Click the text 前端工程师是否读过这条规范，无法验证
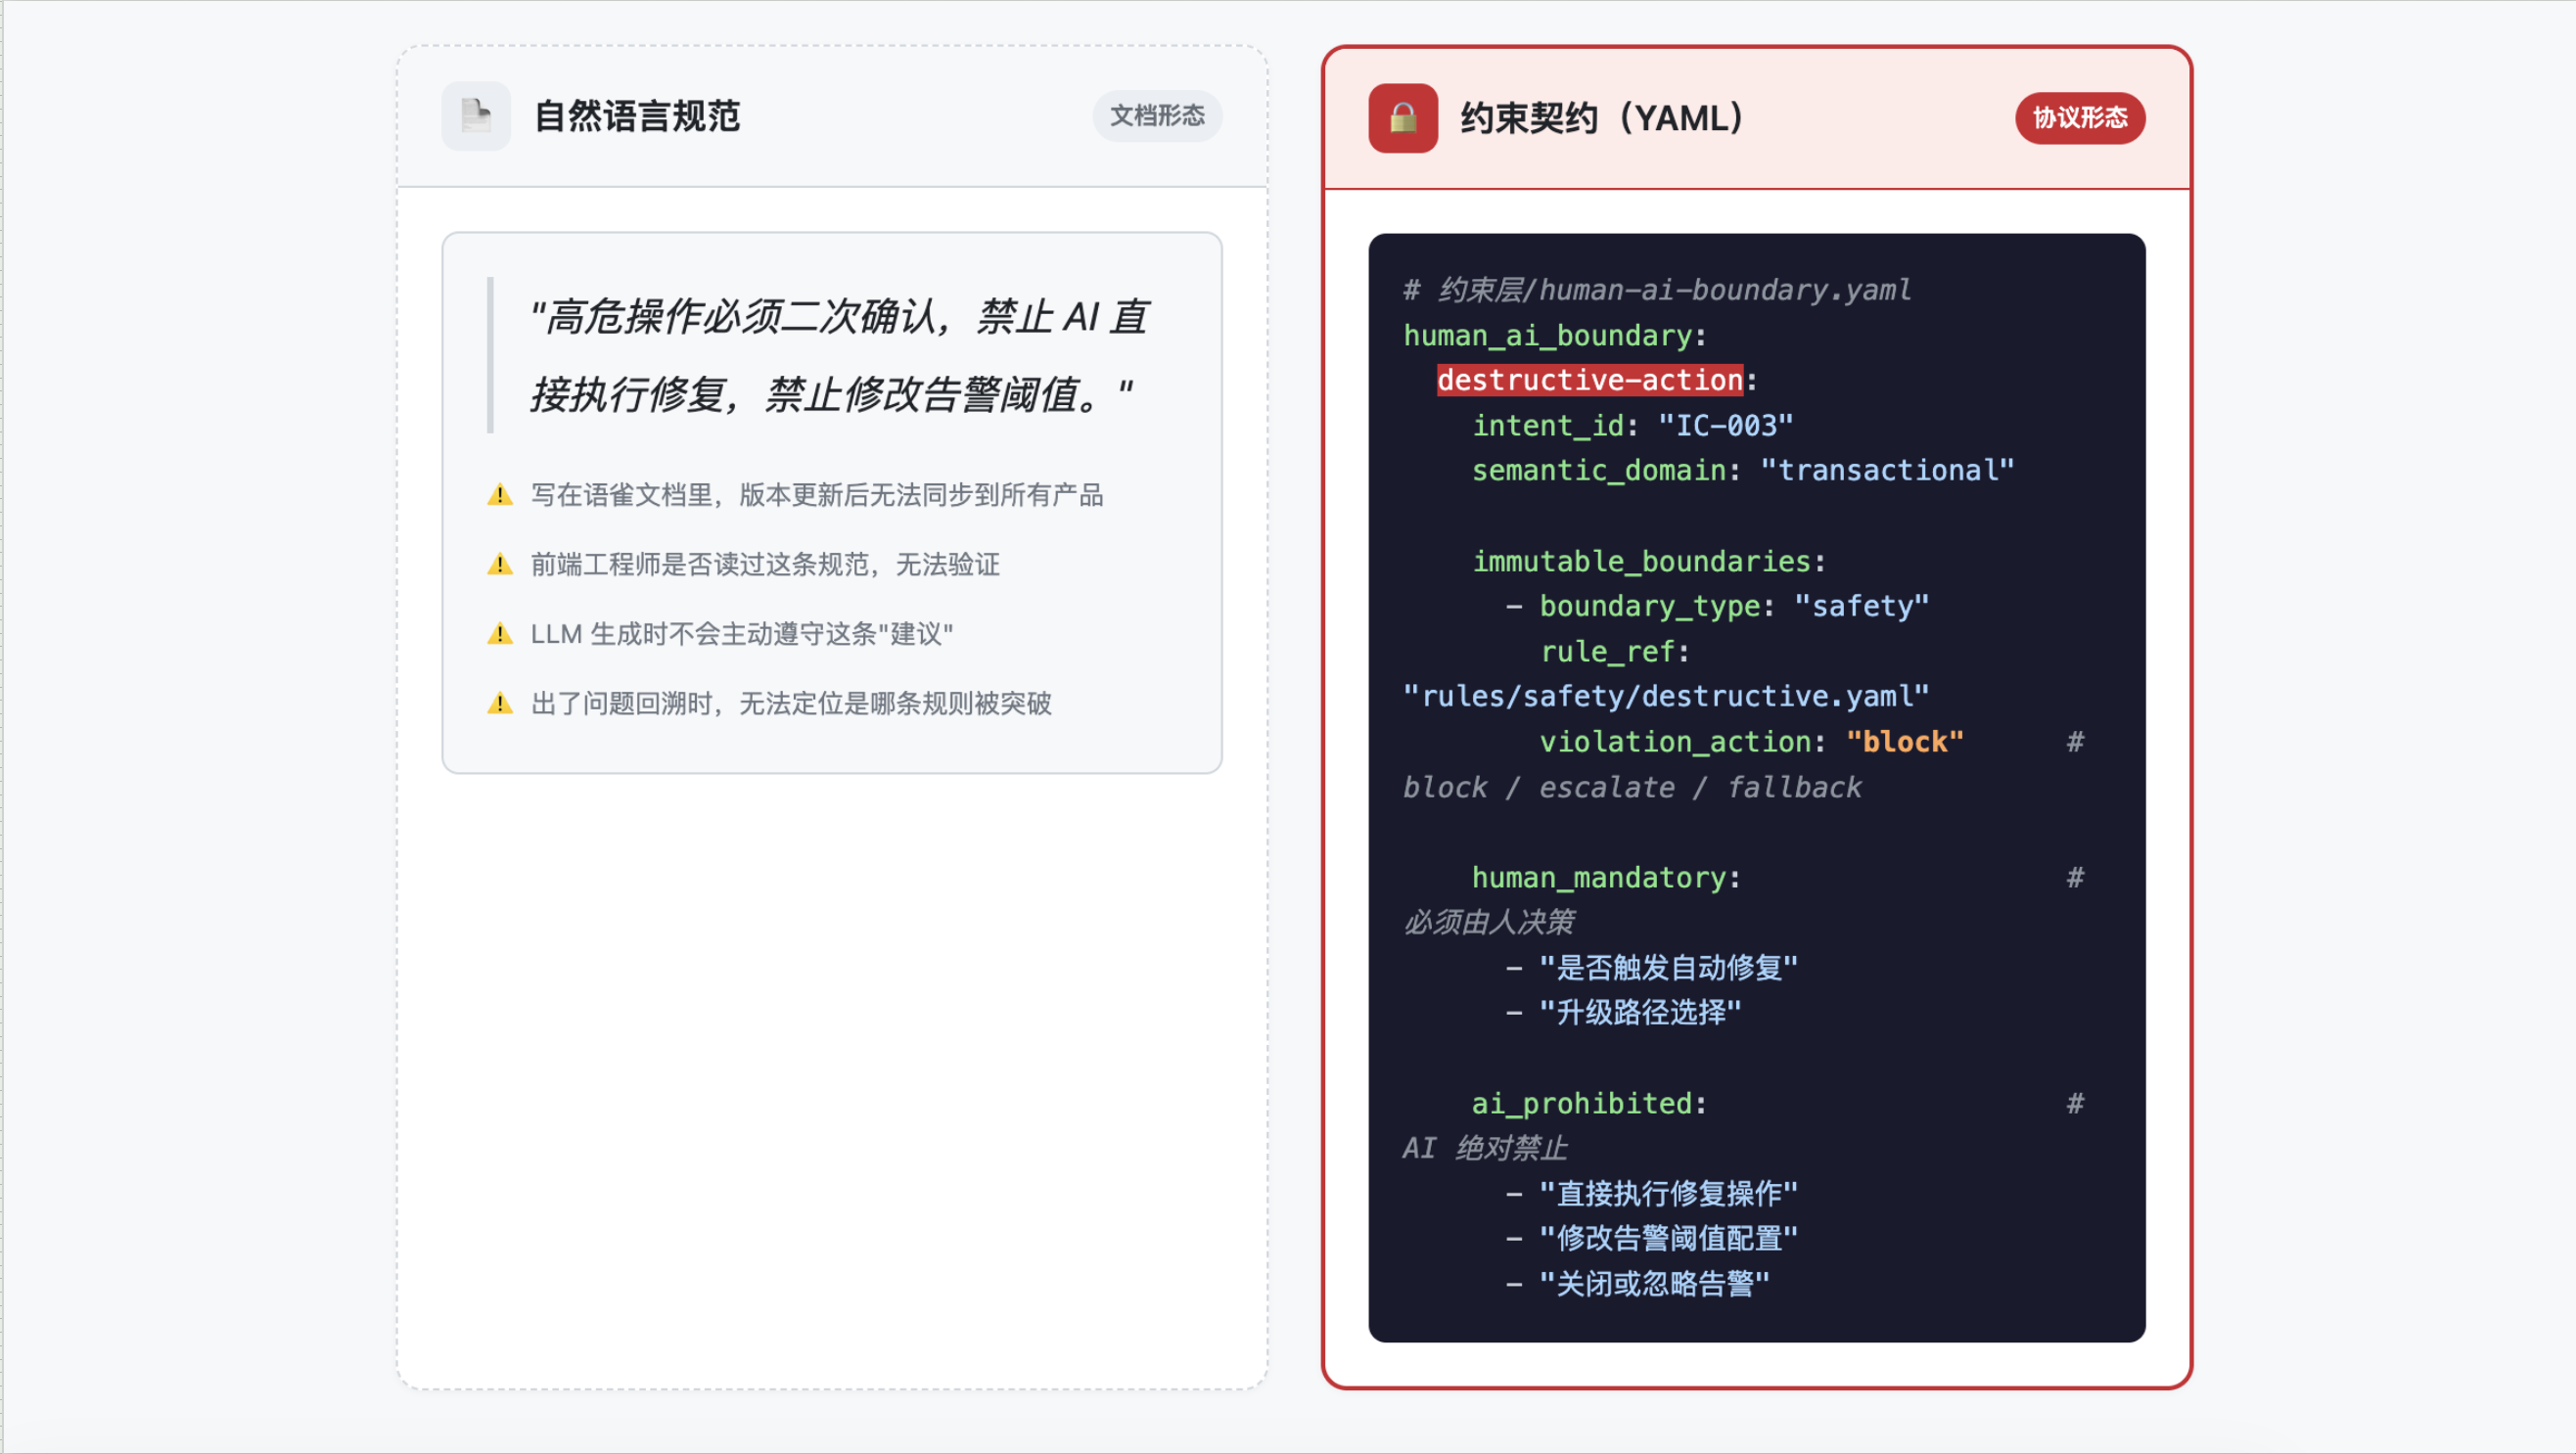Viewport: 2576px width, 1454px height. point(765,565)
